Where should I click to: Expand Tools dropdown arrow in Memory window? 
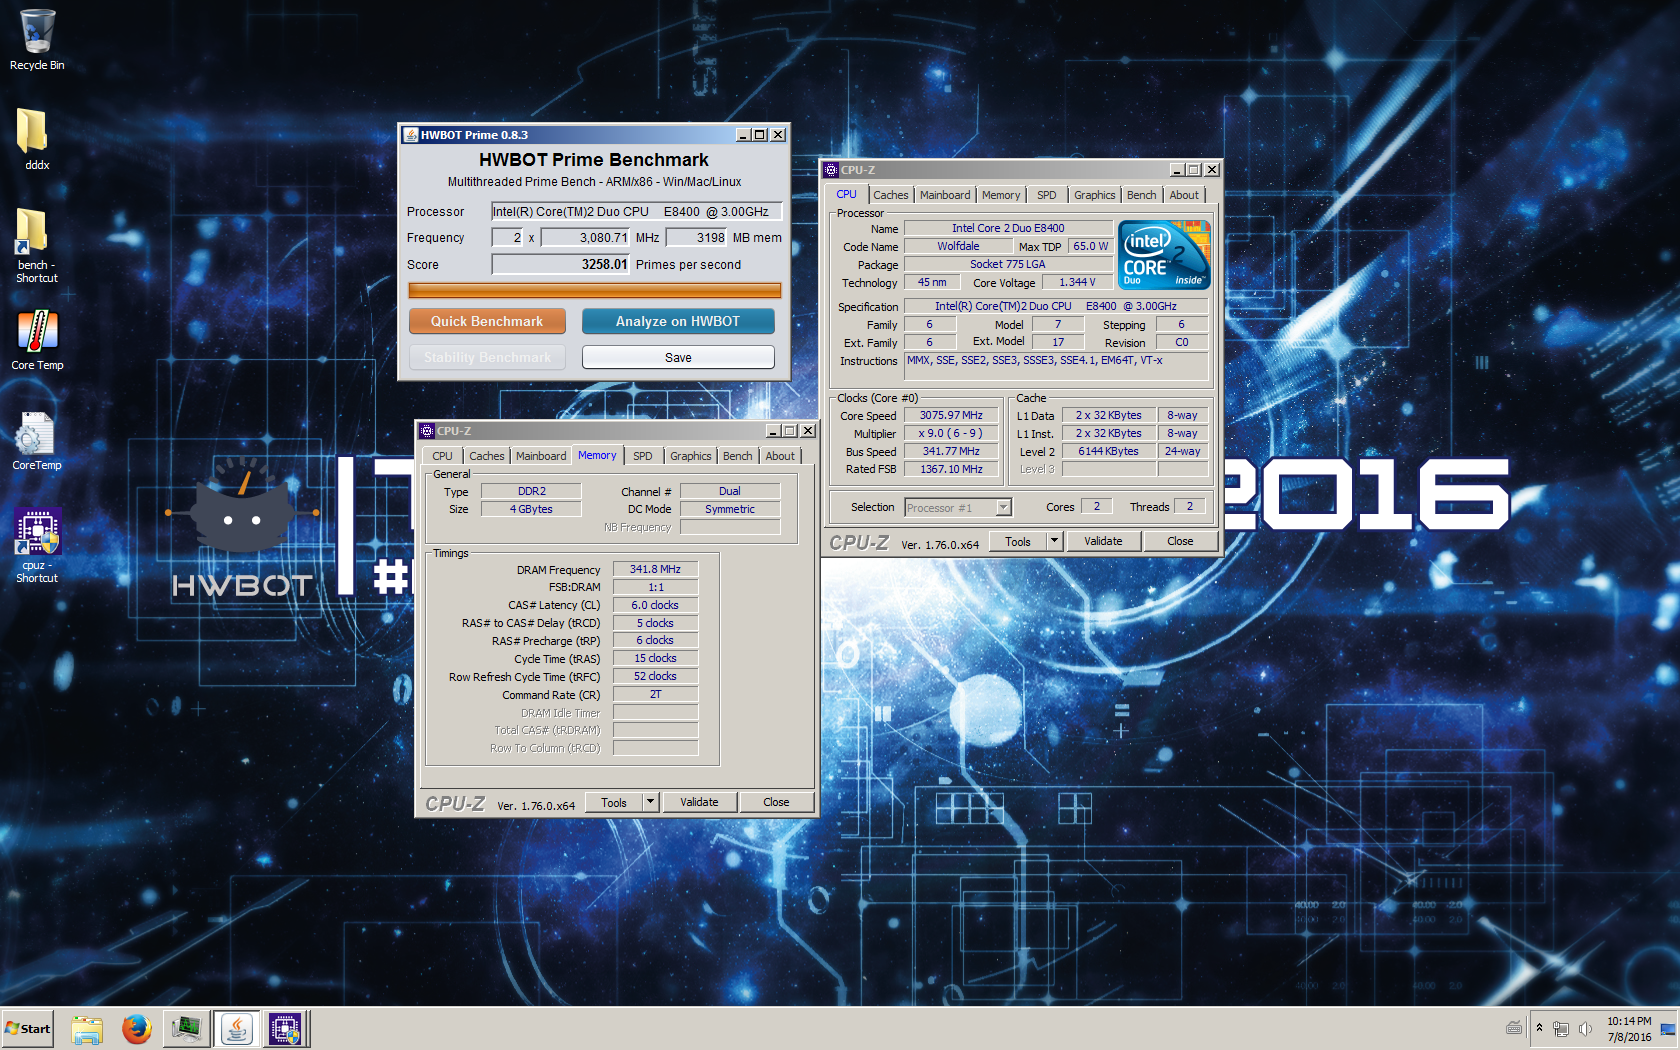[650, 802]
